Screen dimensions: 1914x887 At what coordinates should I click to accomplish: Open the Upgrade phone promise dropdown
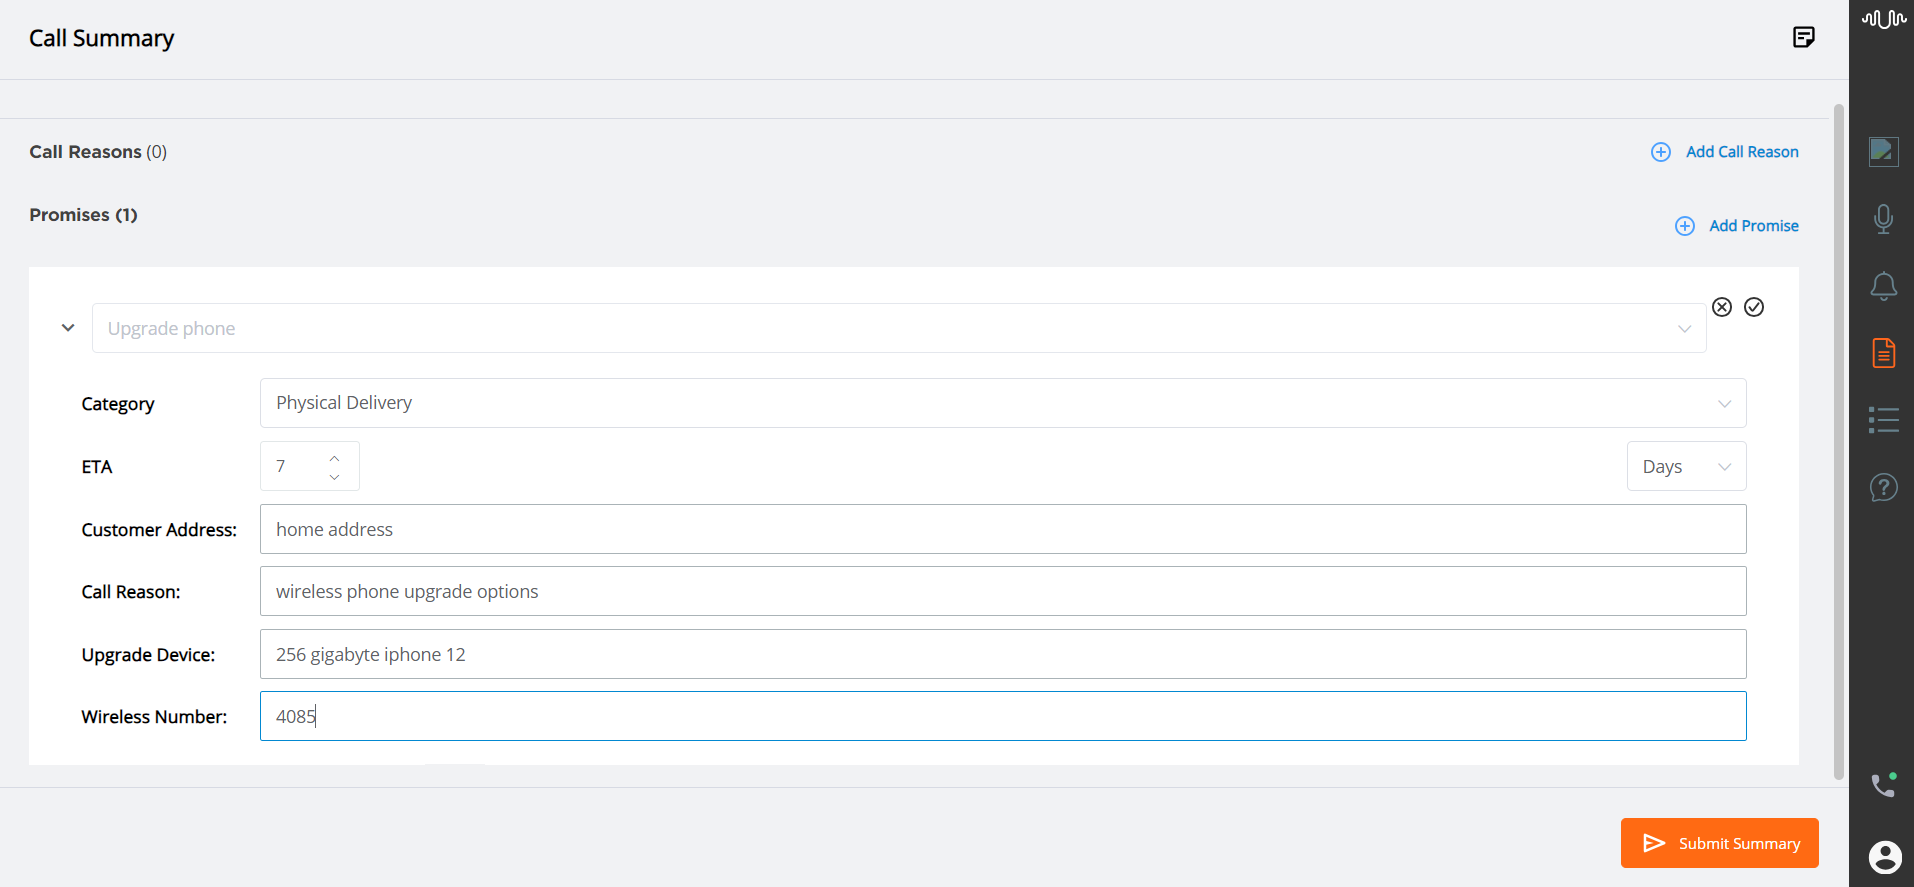click(x=899, y=328)
